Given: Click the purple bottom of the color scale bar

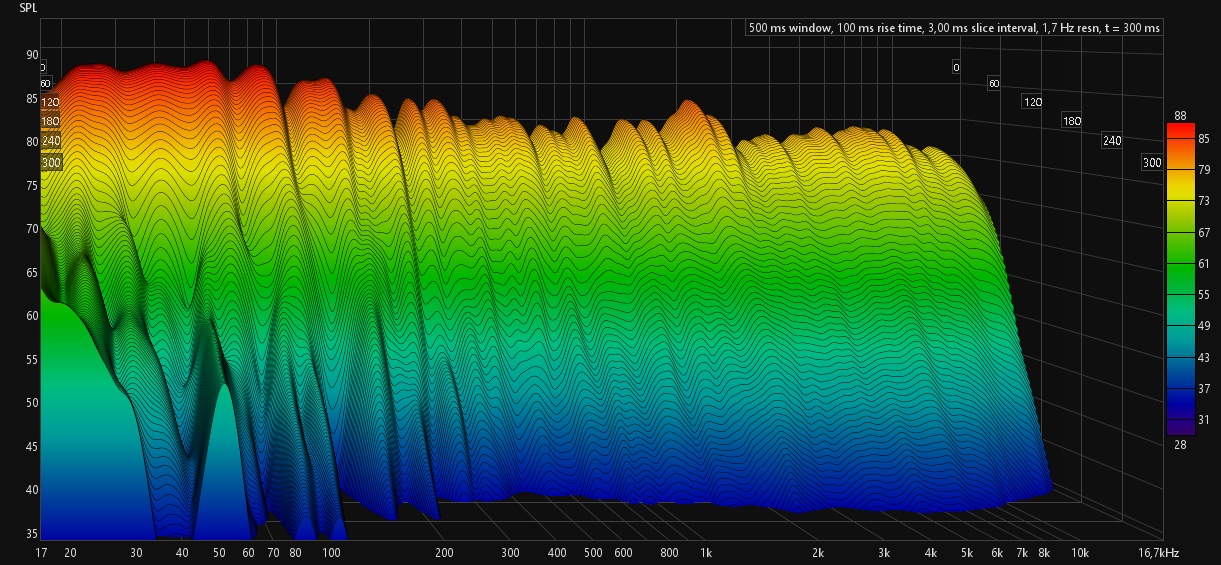Looking at the screenshot, I should coord(1180,427).
